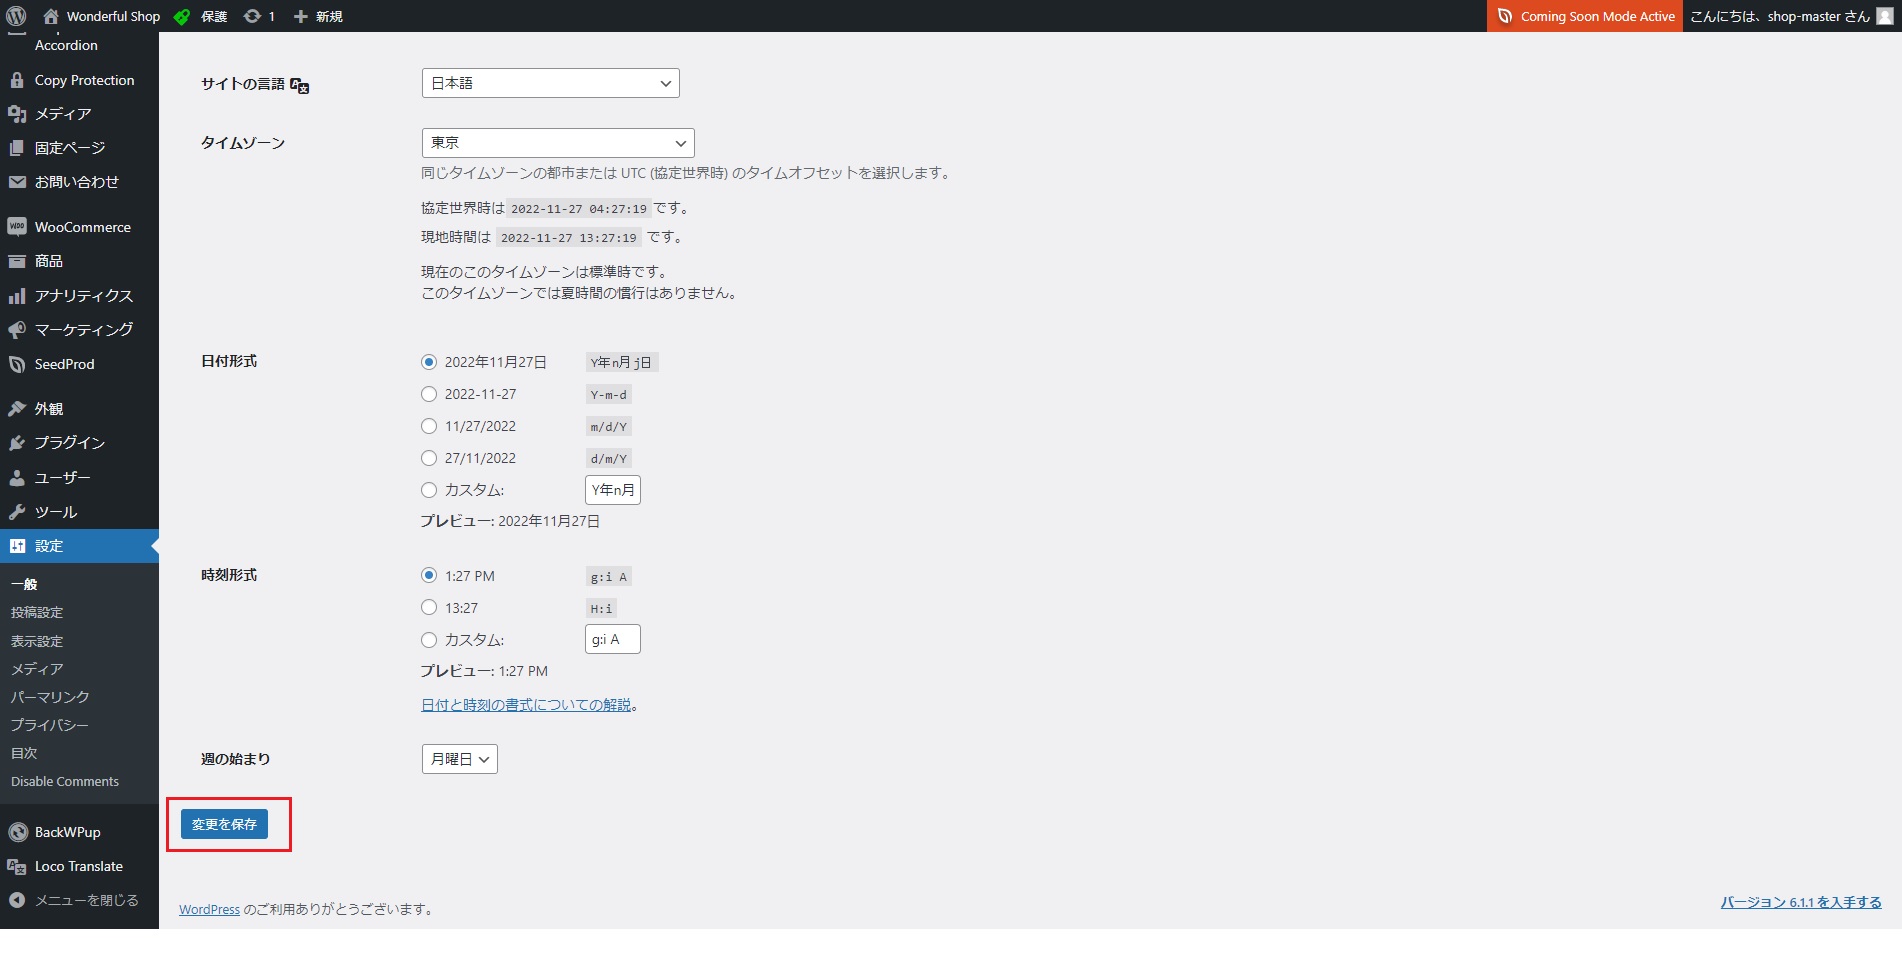Click the 変更を保存 save button
The image size is (1902, 977).
pos(224,824)
